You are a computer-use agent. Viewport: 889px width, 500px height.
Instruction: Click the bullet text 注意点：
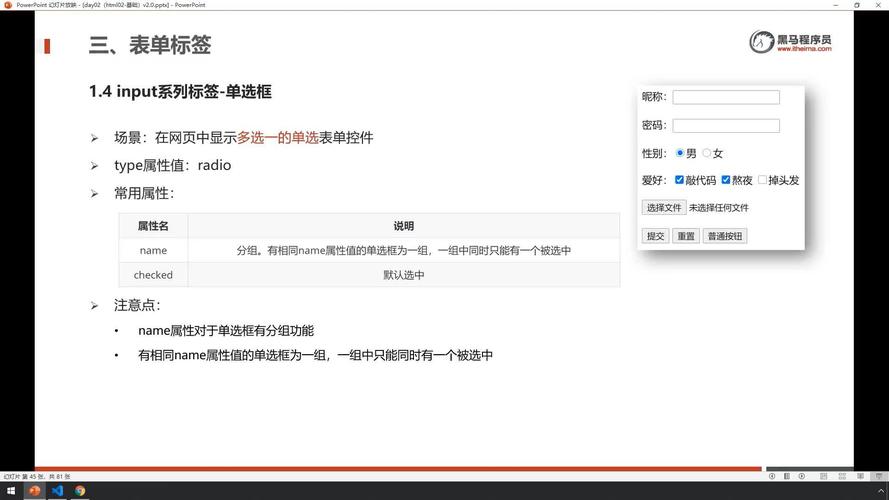pyautogui.click(x=137, y=305)
